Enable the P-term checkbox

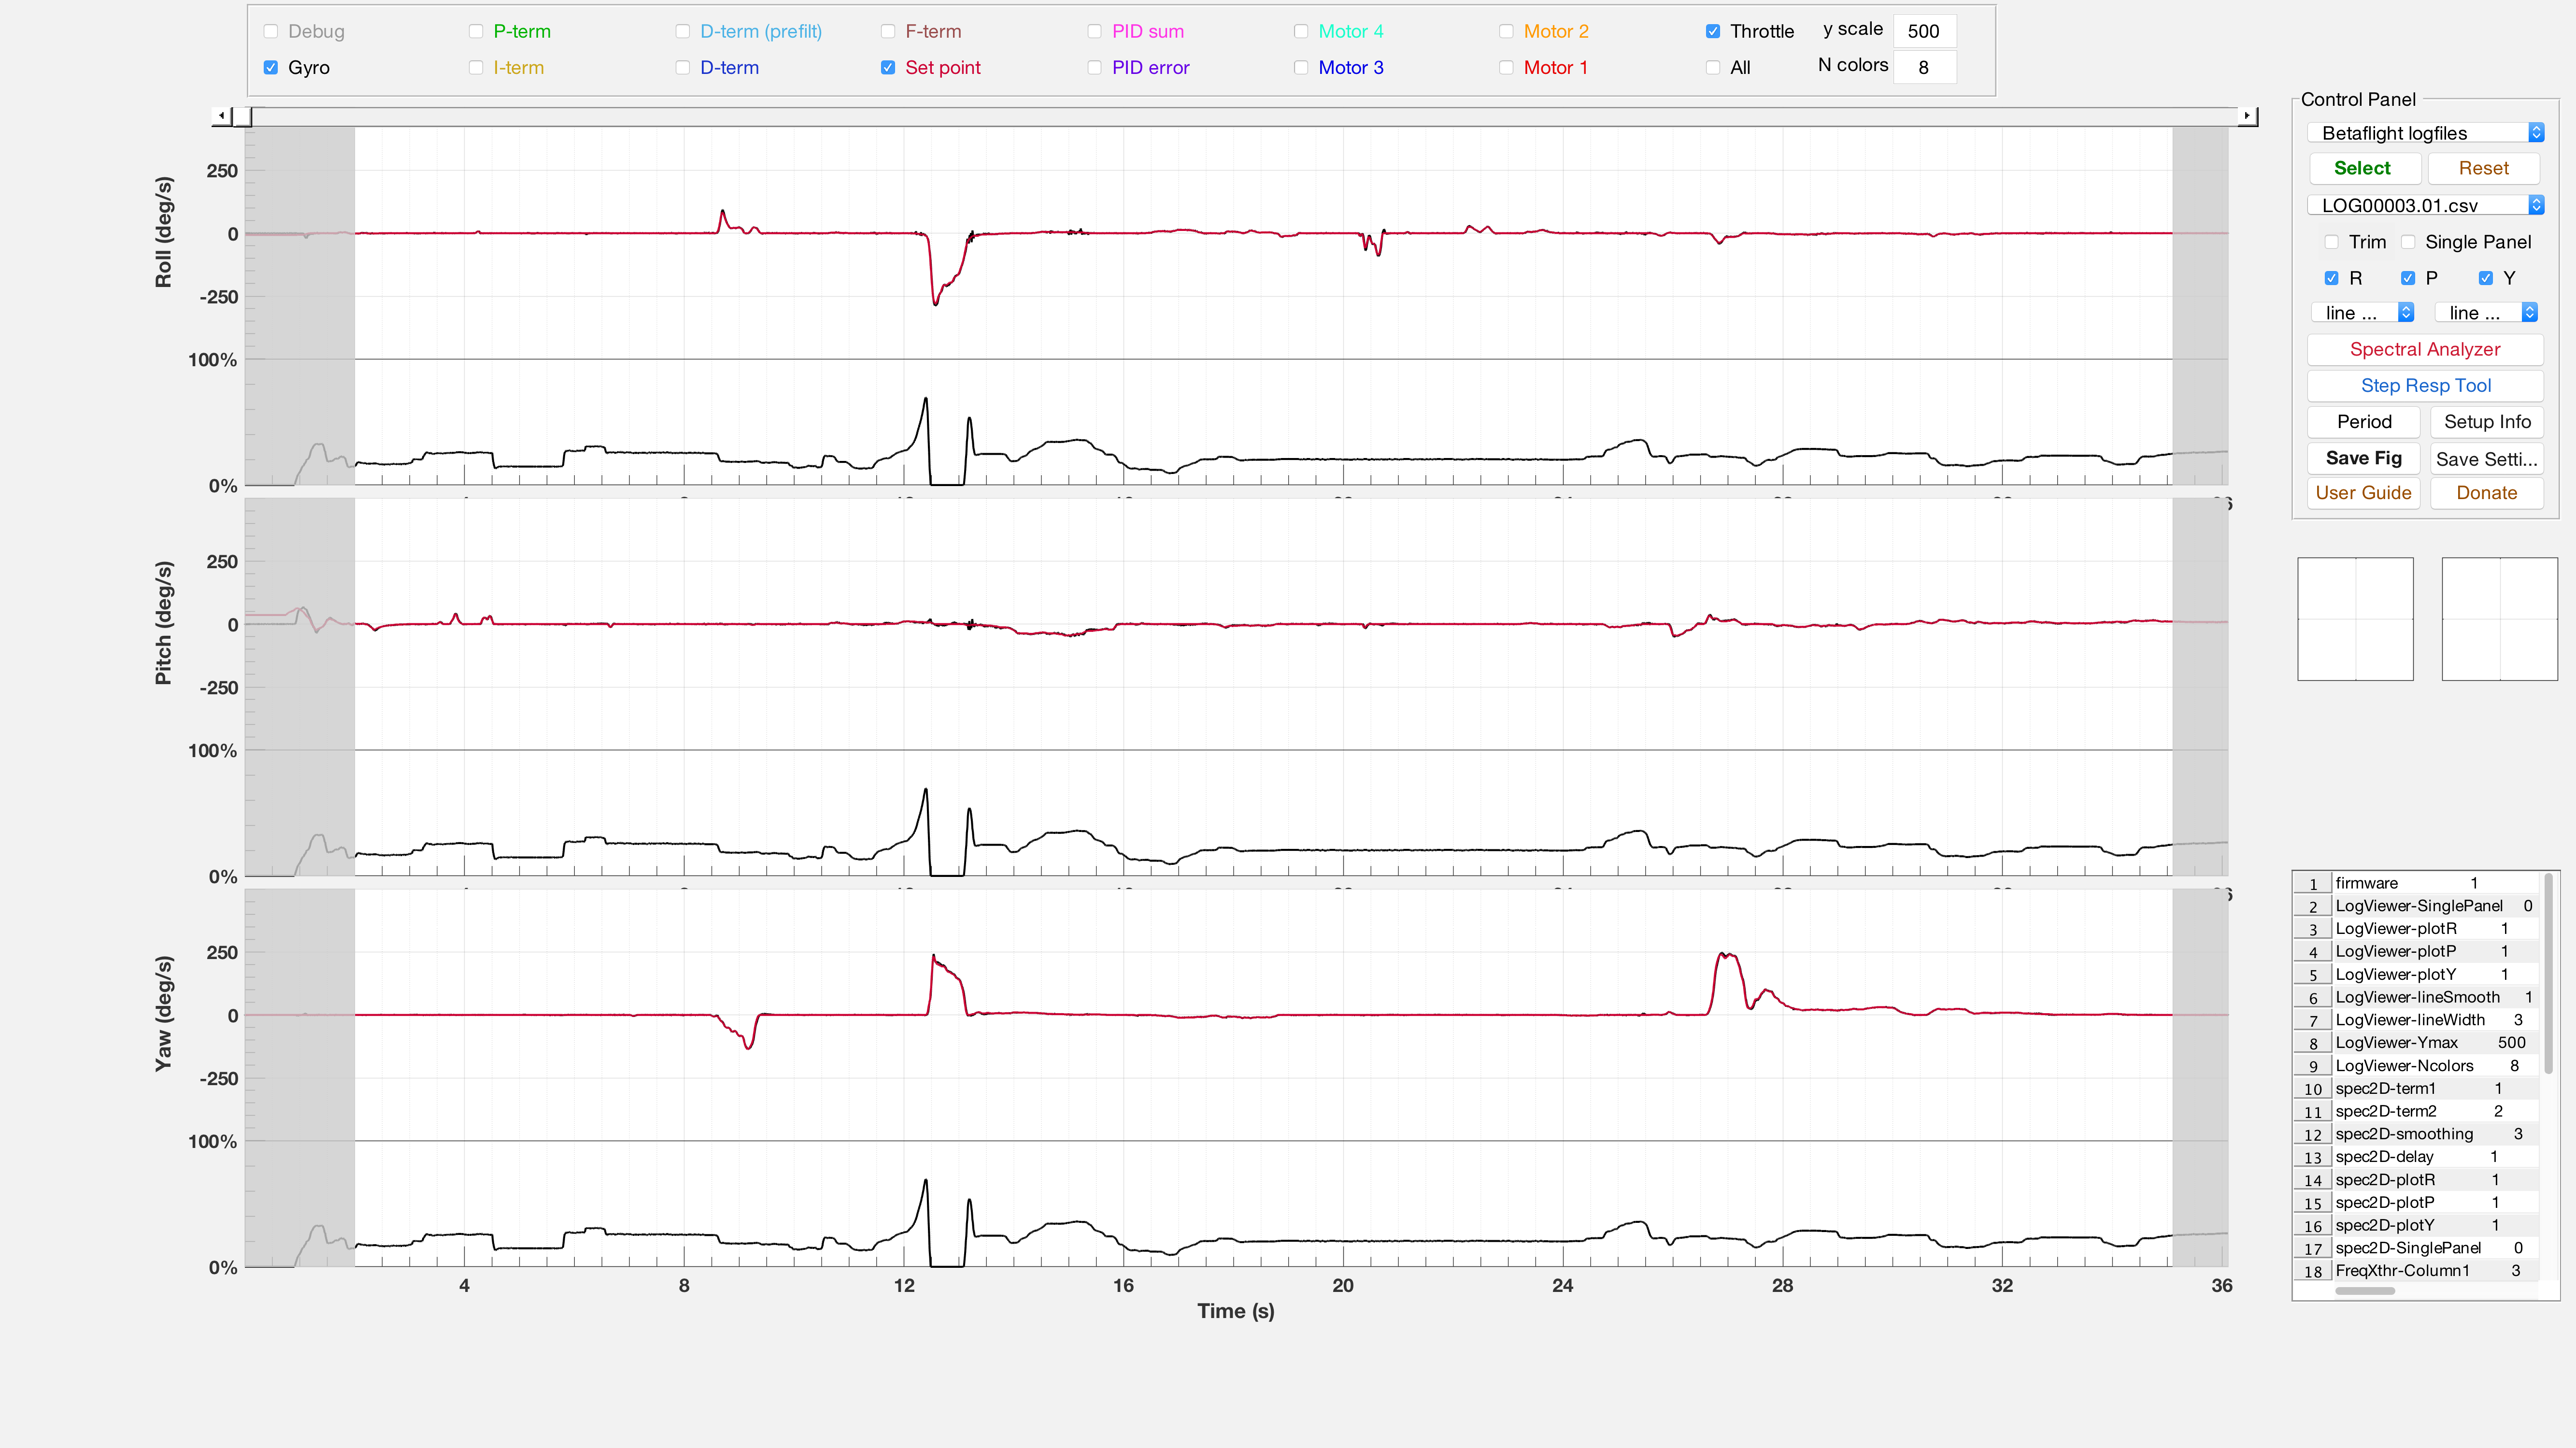click(476, 31)
